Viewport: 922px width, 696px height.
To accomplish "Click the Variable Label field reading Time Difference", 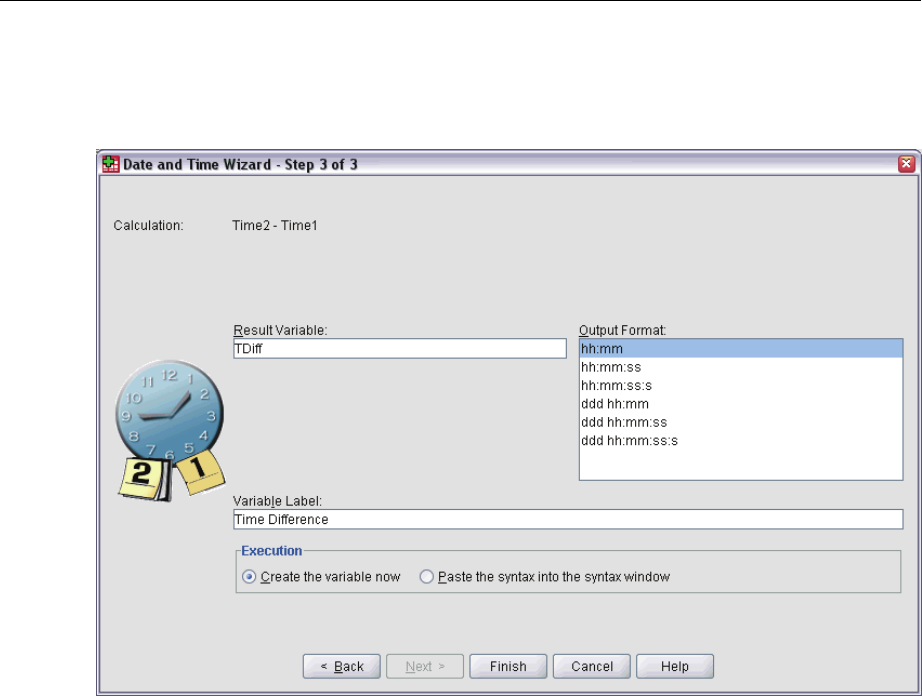I will (568, 520).
